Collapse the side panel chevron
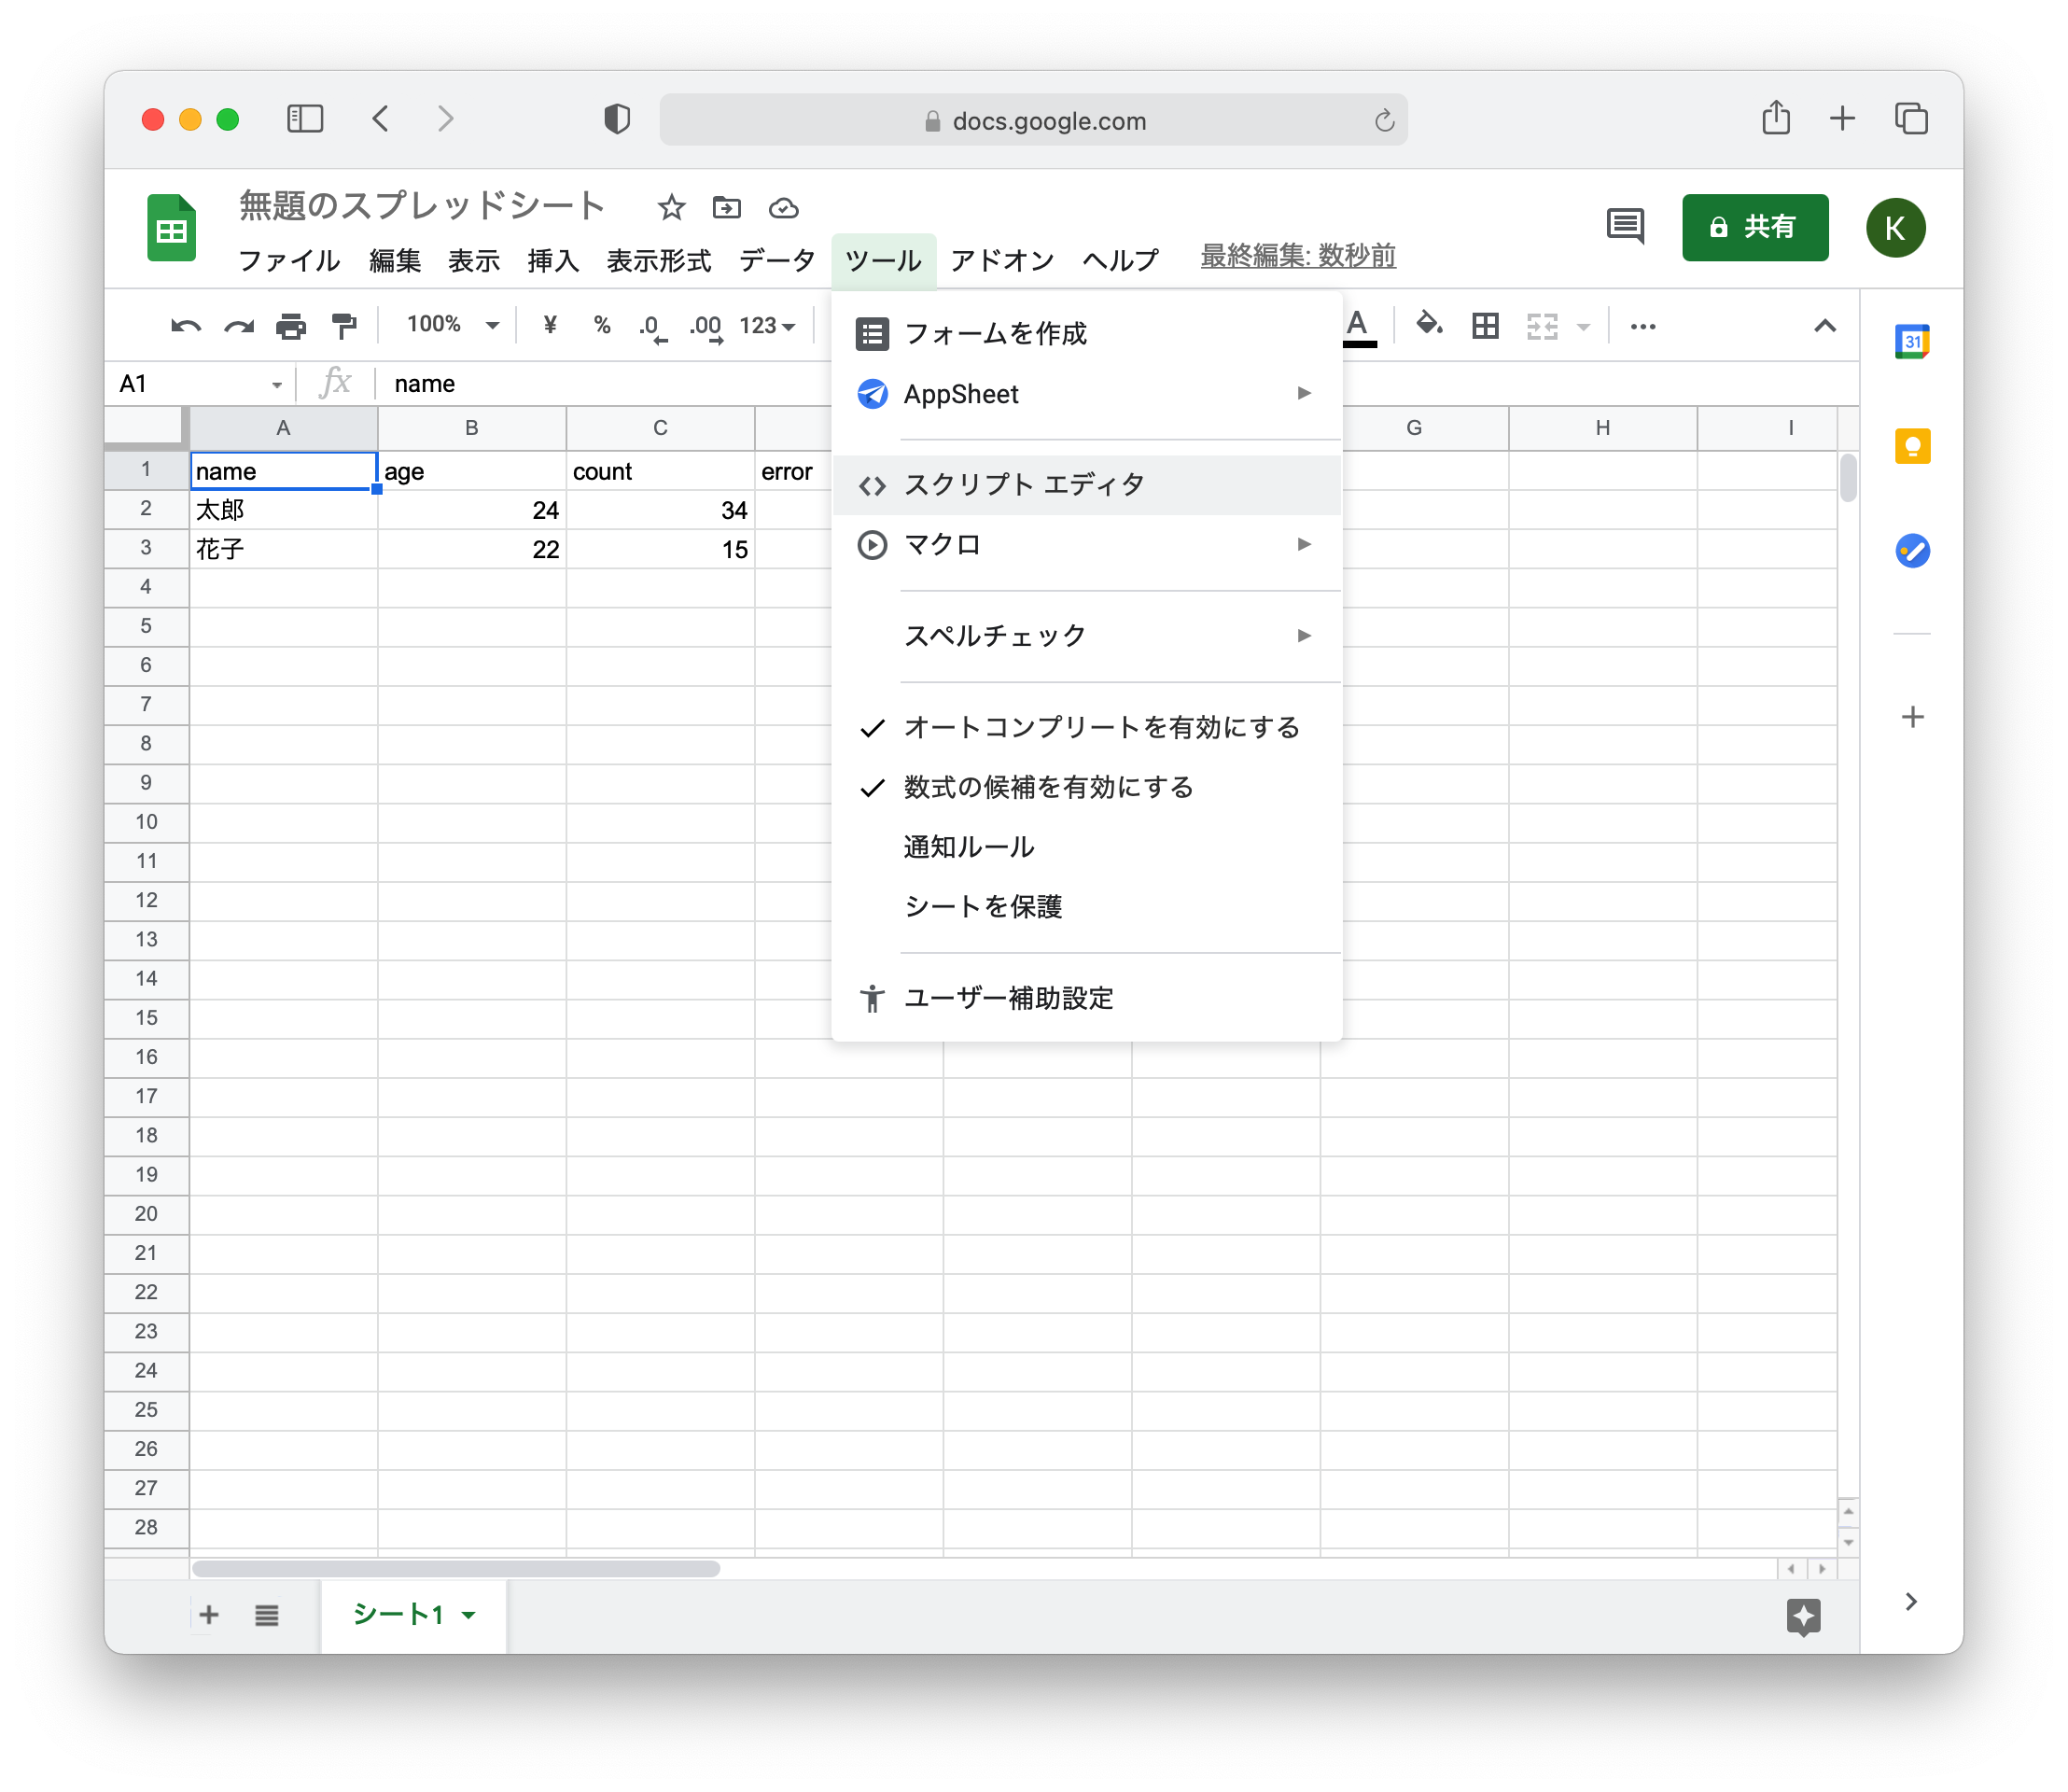 click(x=1911, y=1601)
